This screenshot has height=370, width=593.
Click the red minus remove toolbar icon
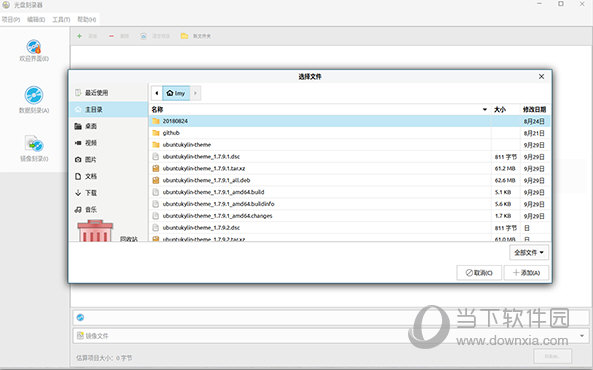(x=111, y=36)
